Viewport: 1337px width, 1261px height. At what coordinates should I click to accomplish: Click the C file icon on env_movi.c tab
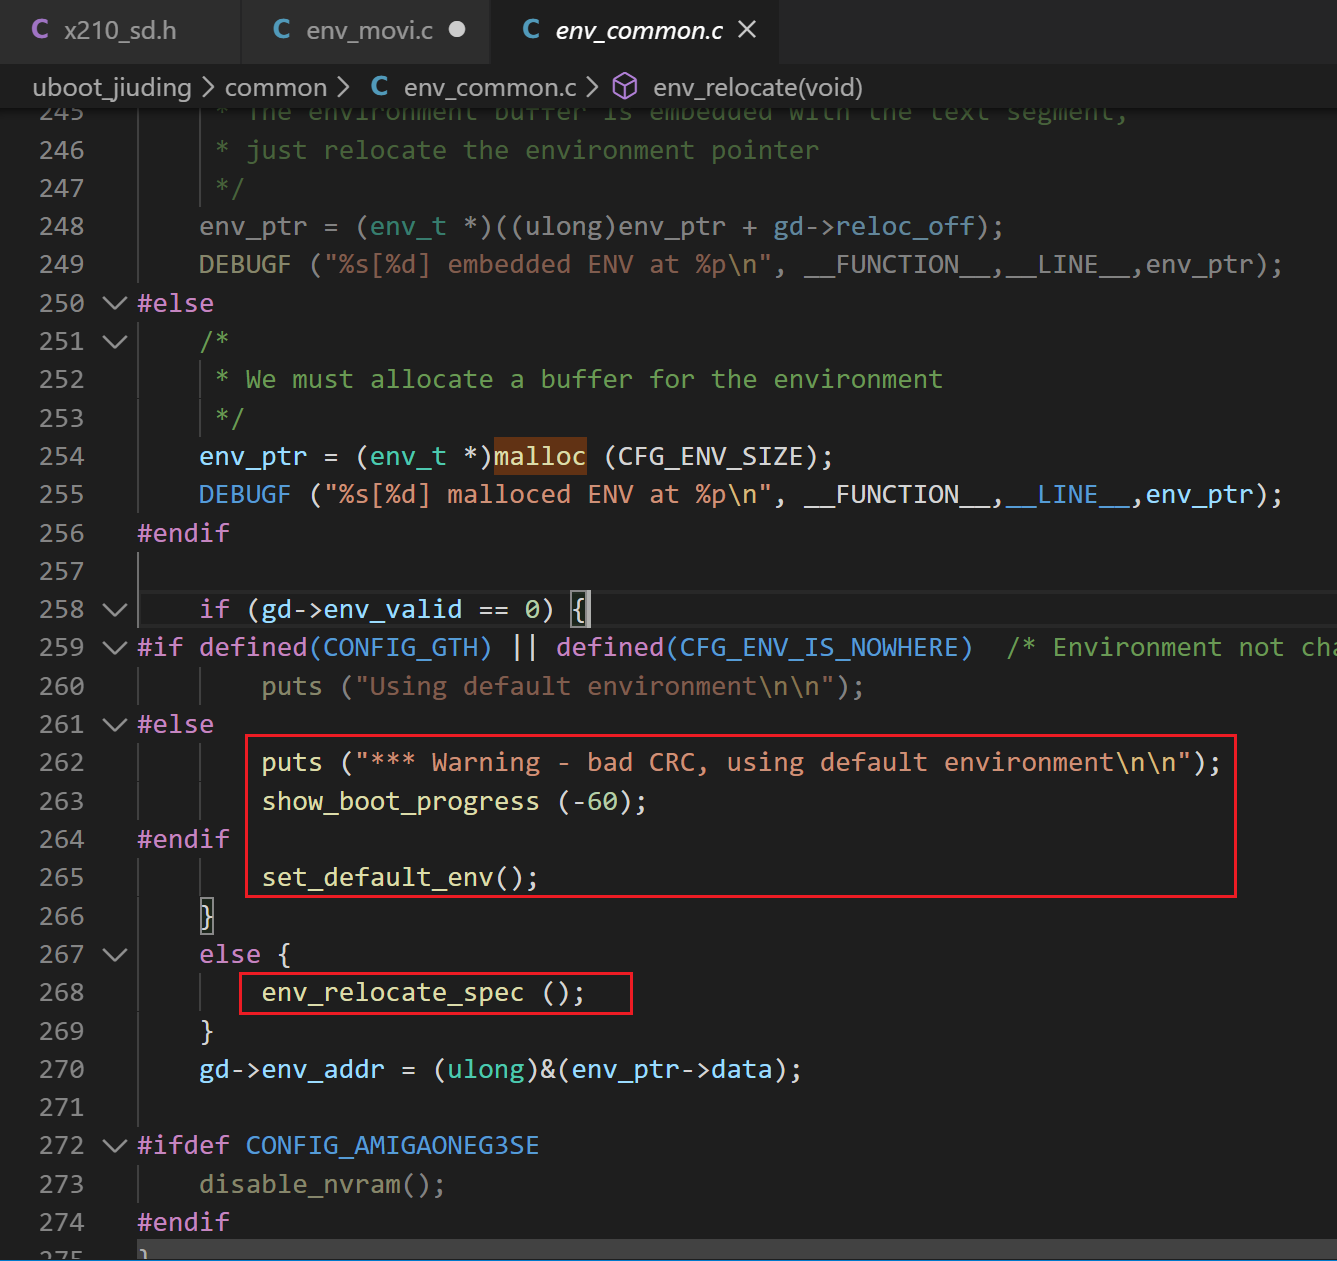282,30
